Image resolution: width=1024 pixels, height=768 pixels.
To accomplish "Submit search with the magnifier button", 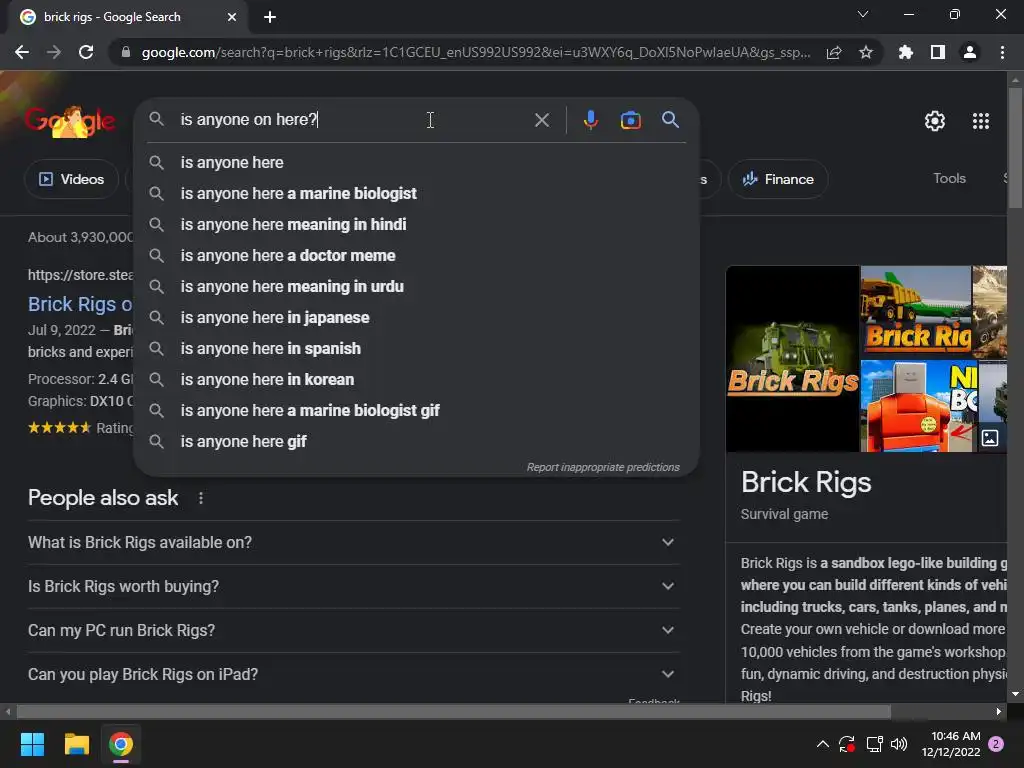I will (670, 120).
